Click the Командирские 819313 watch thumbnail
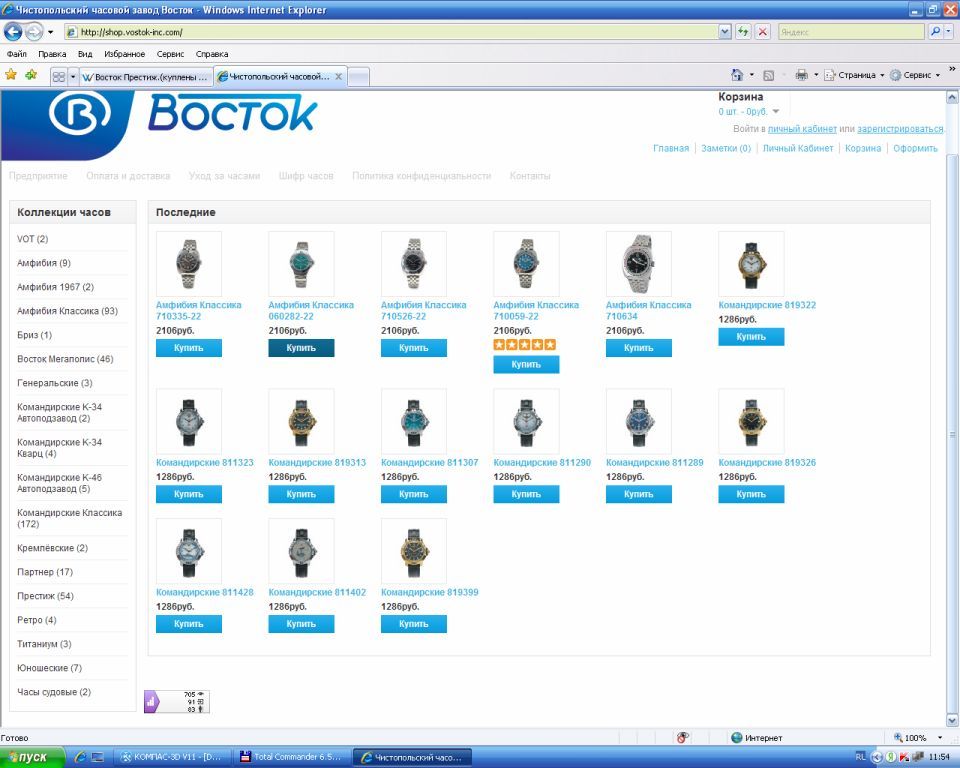 [x=301, y=421]
